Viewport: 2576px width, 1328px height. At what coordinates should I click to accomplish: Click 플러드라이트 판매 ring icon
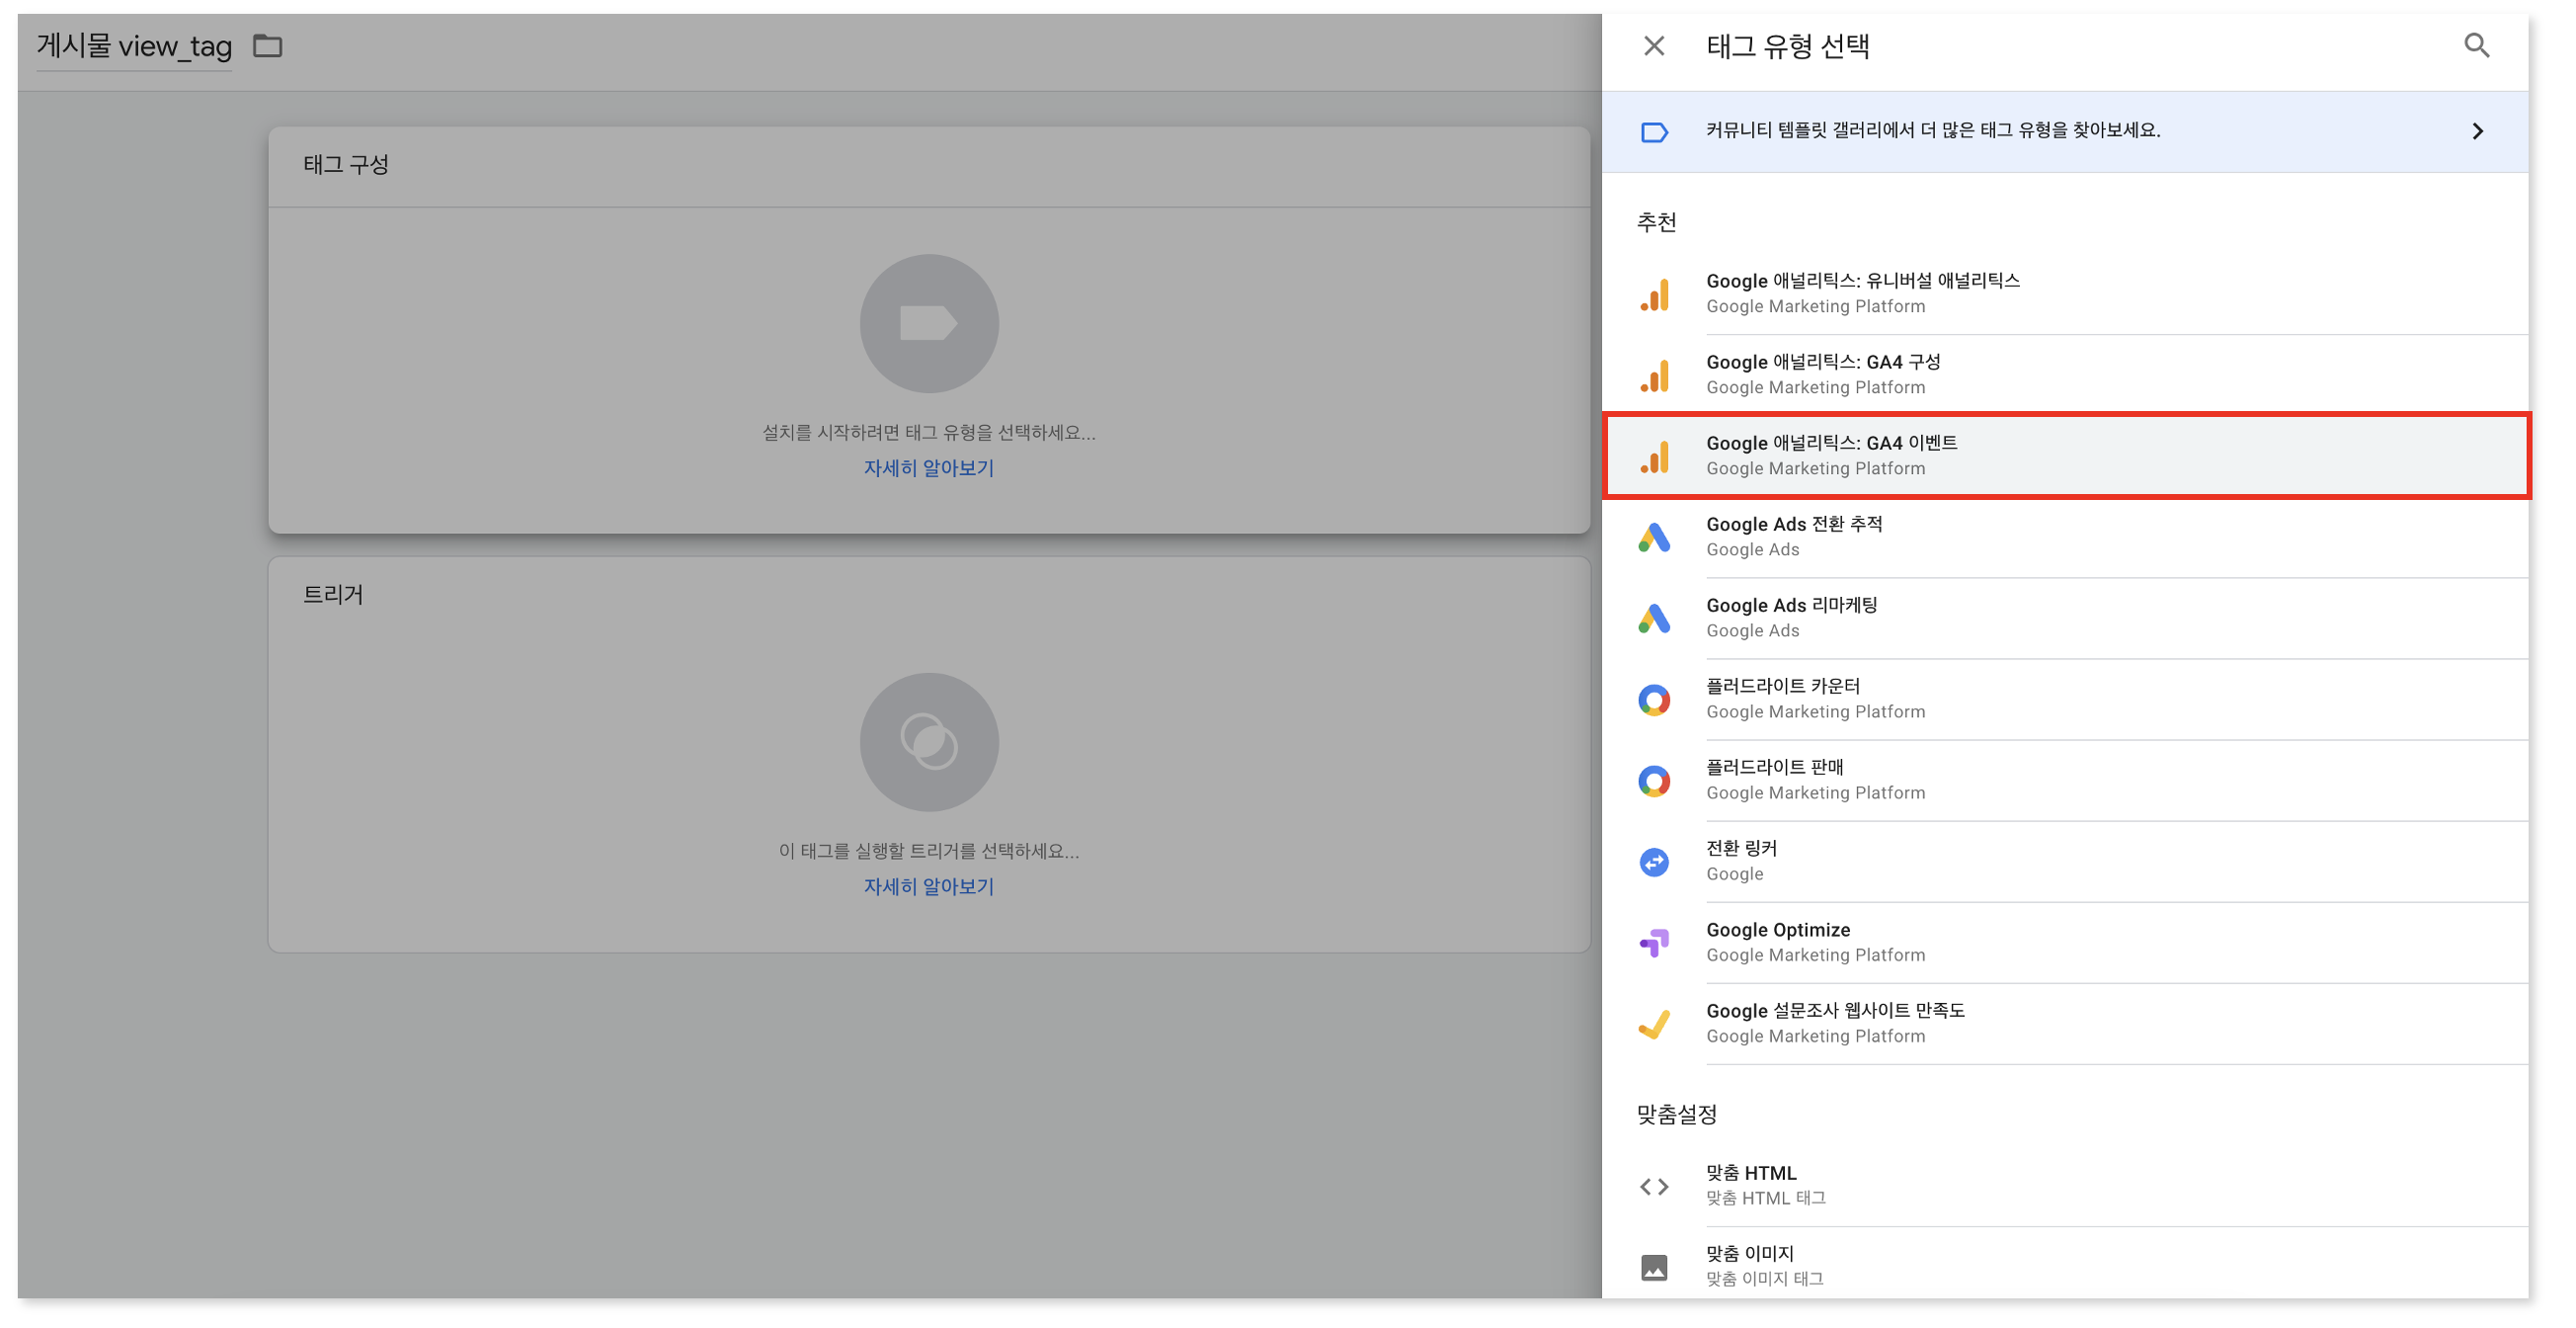coord(1654,781)
